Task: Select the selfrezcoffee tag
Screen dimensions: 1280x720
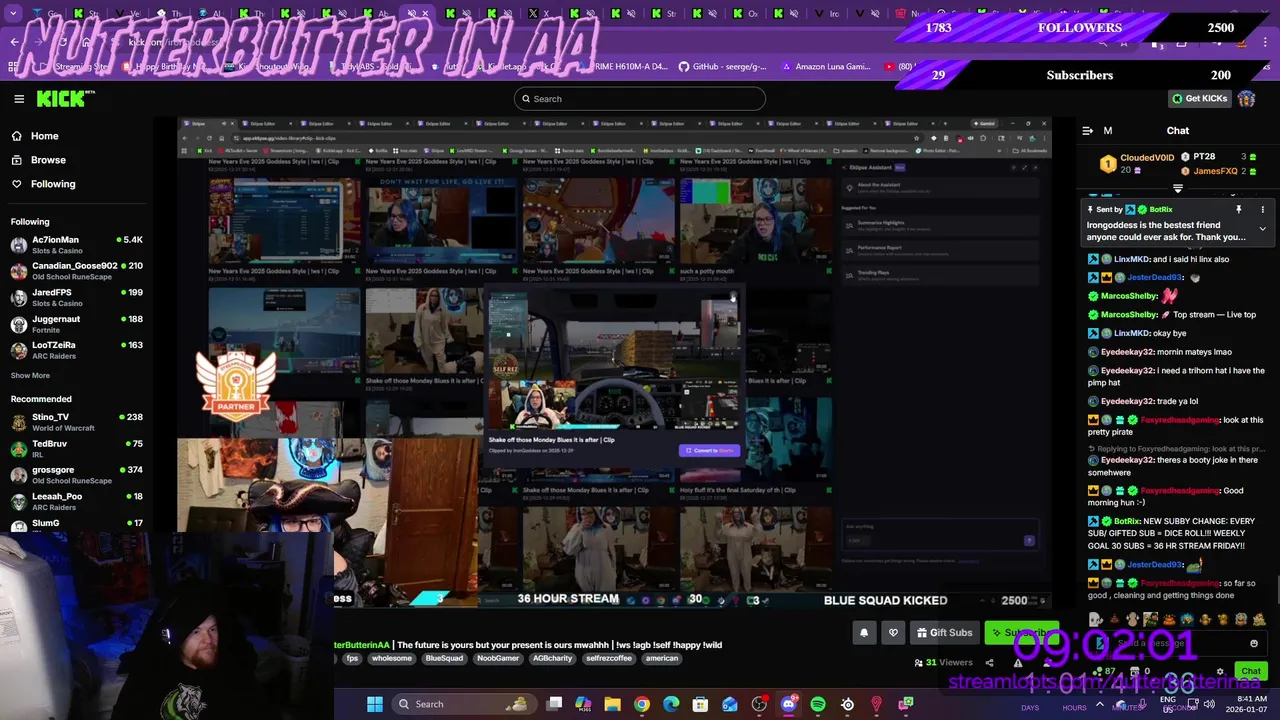Action: coord(609,659)
